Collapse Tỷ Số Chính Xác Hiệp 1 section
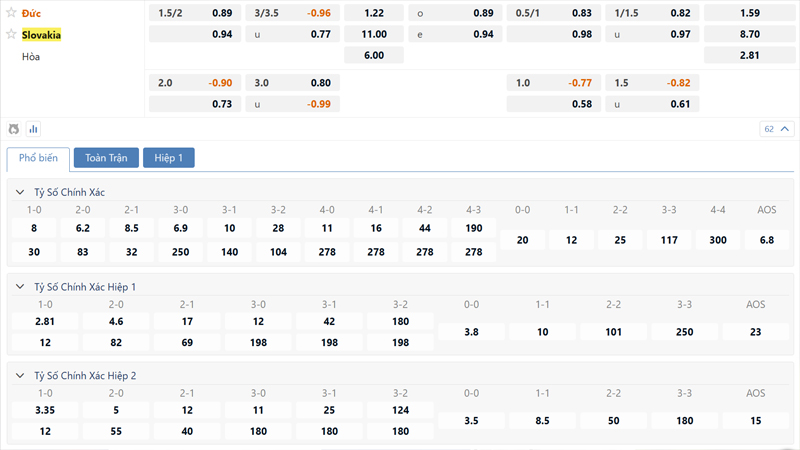 coord(21,287)
